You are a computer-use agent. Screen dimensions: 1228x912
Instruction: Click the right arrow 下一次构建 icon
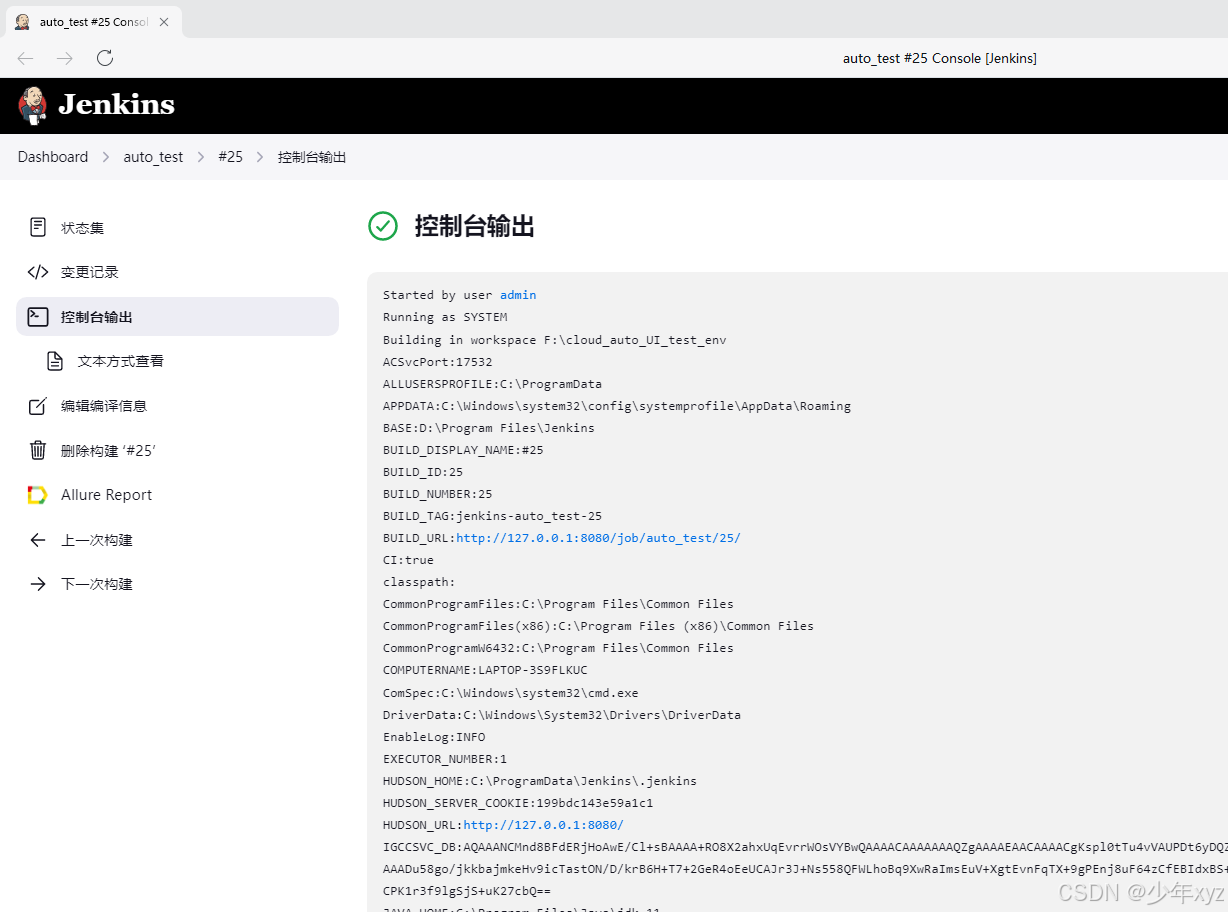(38, 584)
